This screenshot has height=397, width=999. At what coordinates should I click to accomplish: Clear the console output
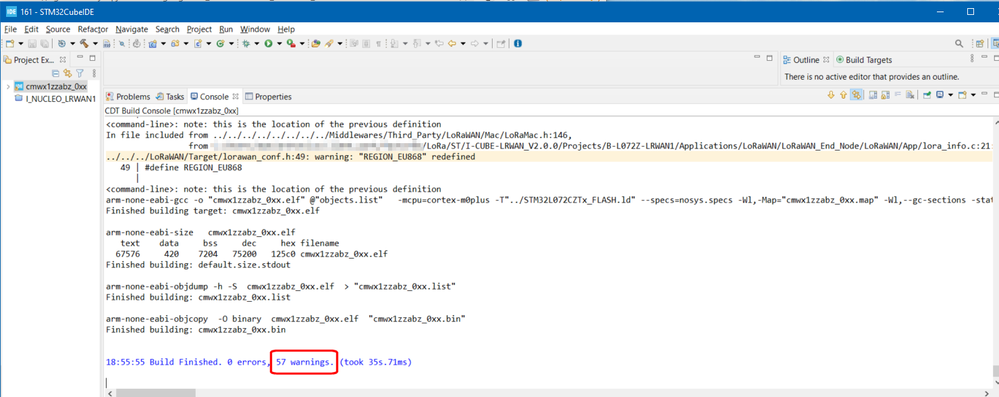click(x=910, y=95)
